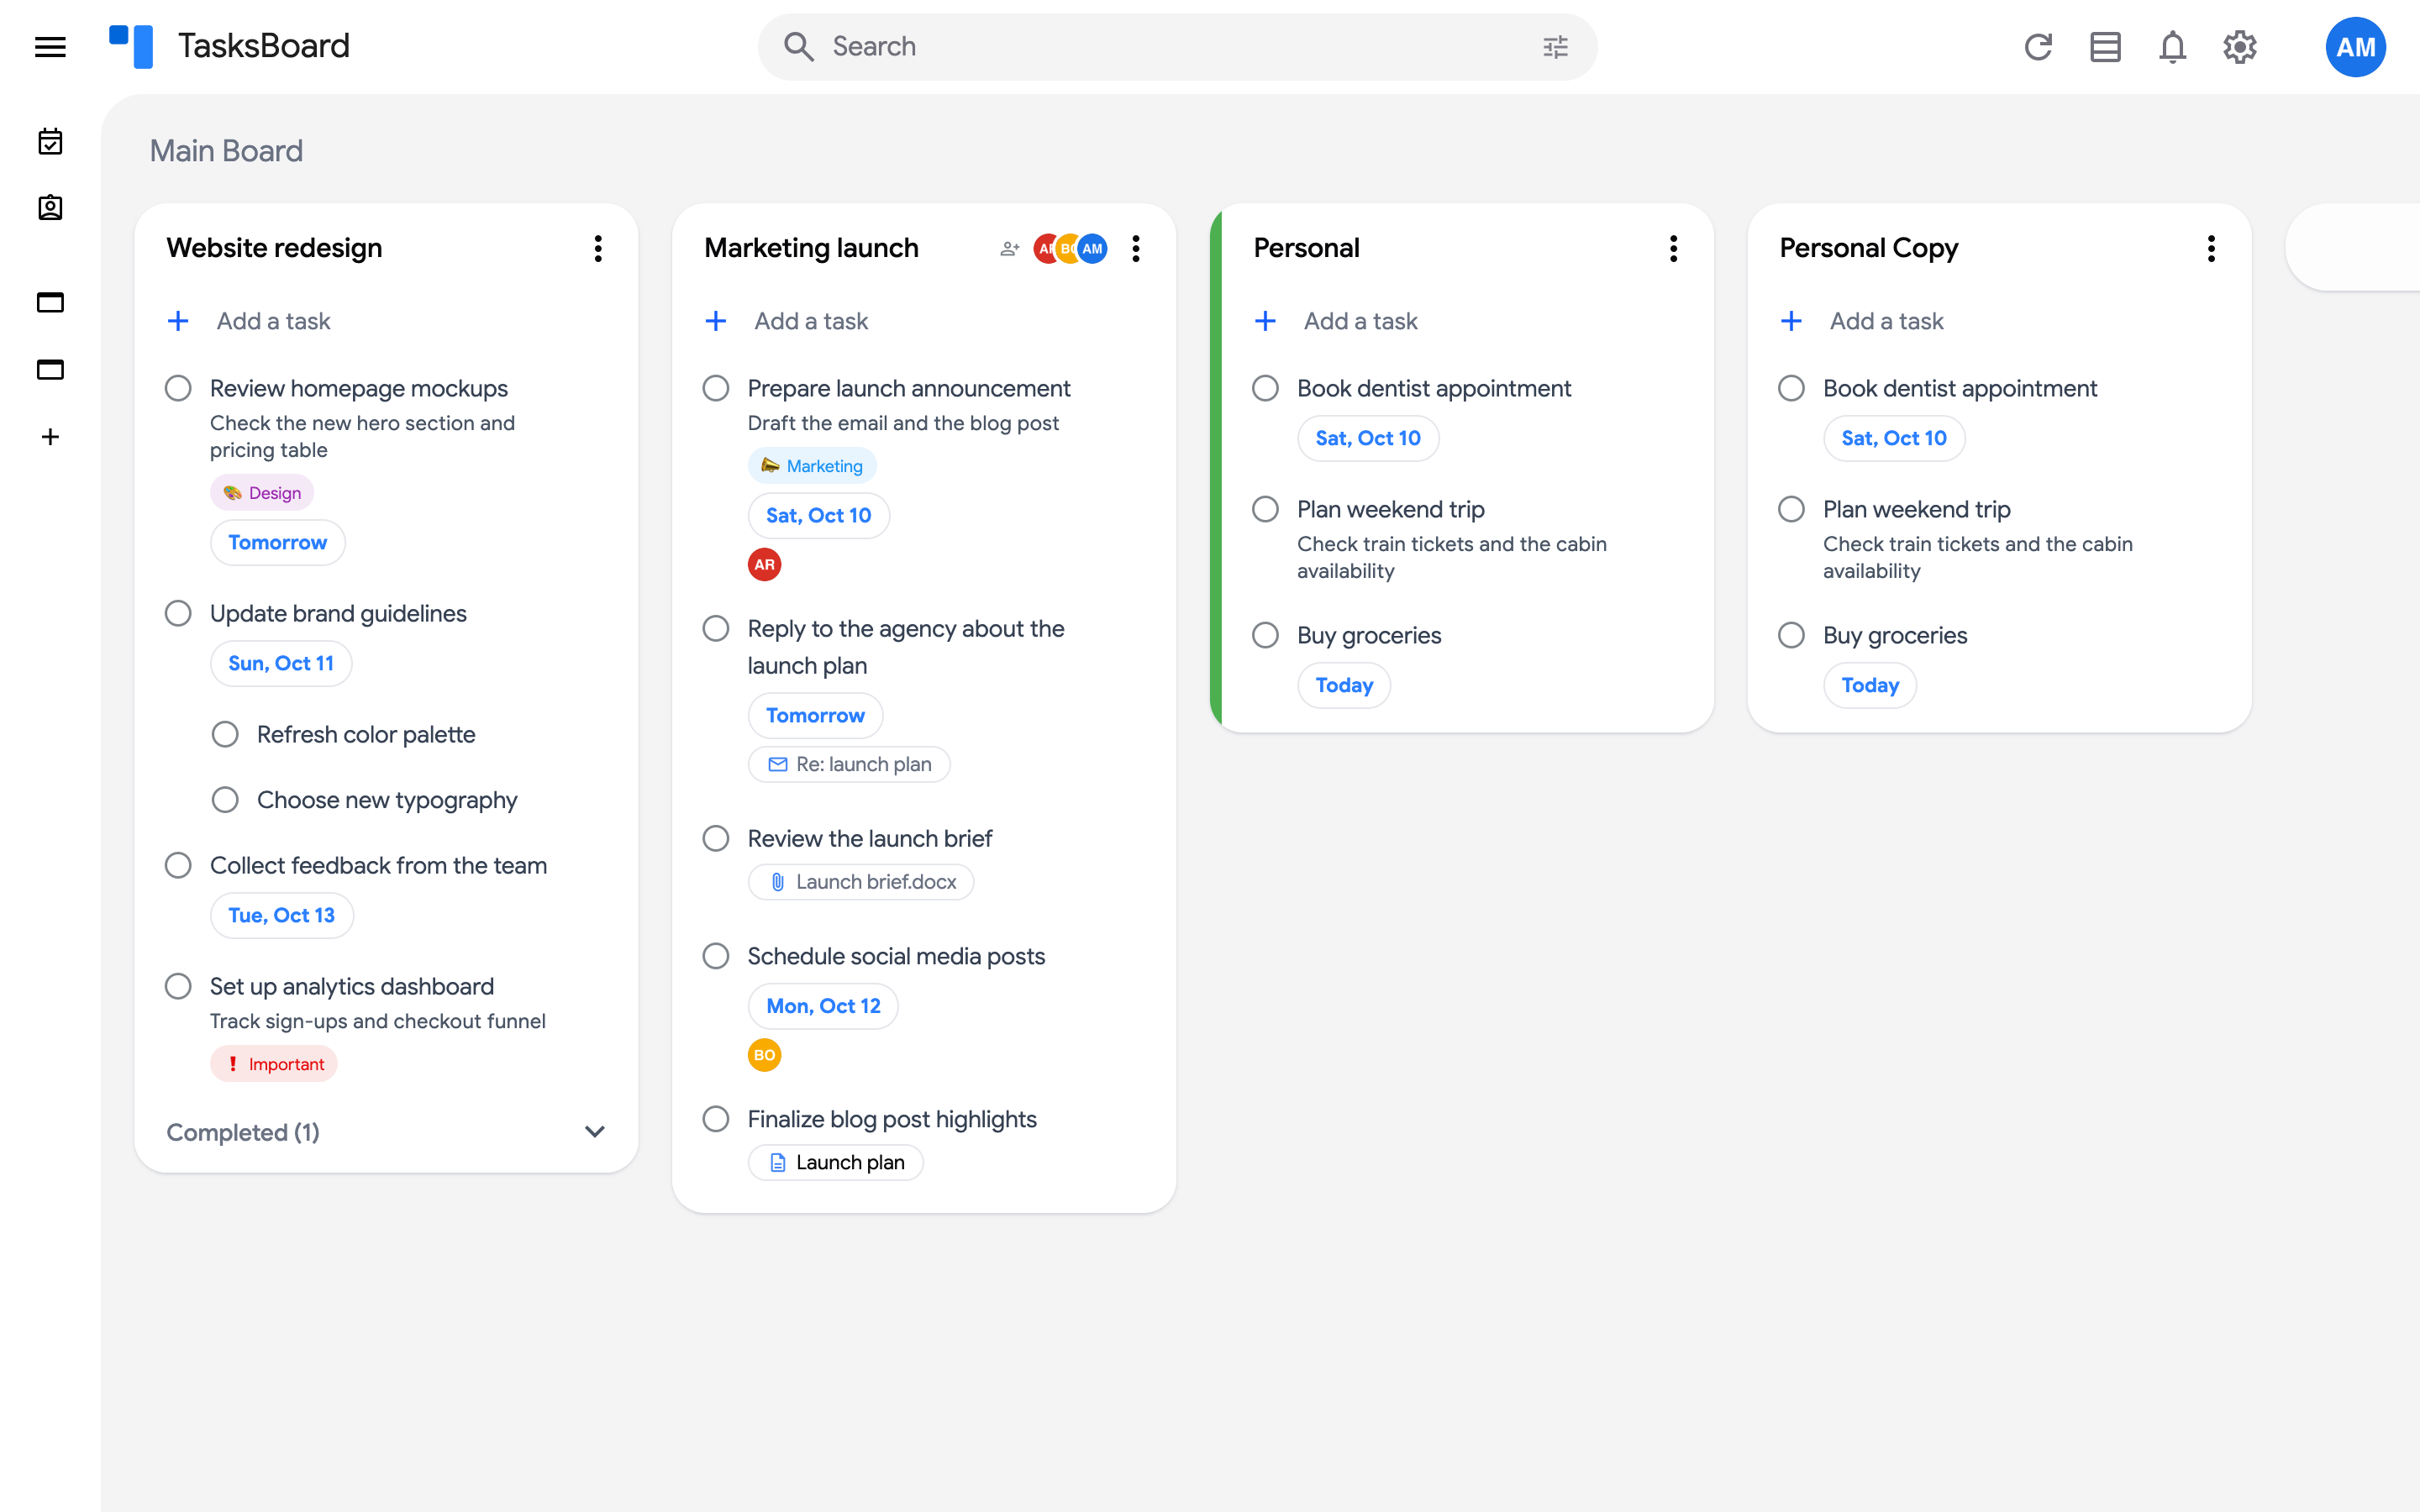Complete Plan weekend trip in Personal Copy

(x=1791, y=509)
